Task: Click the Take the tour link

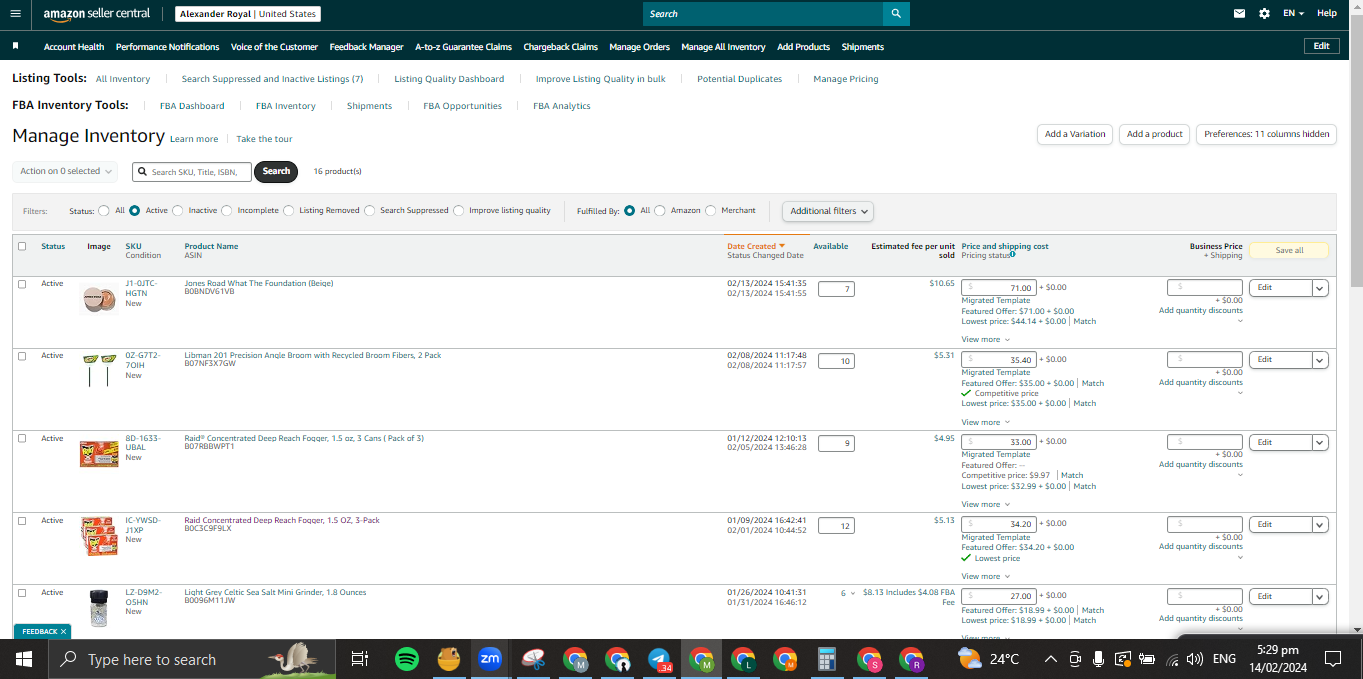Action: 264,139
